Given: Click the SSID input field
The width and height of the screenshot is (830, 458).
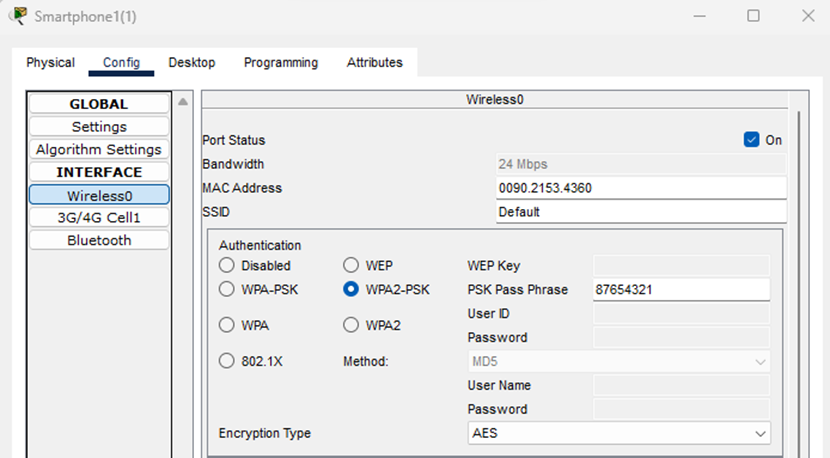Looking at the screenshot, I should 641,212.
